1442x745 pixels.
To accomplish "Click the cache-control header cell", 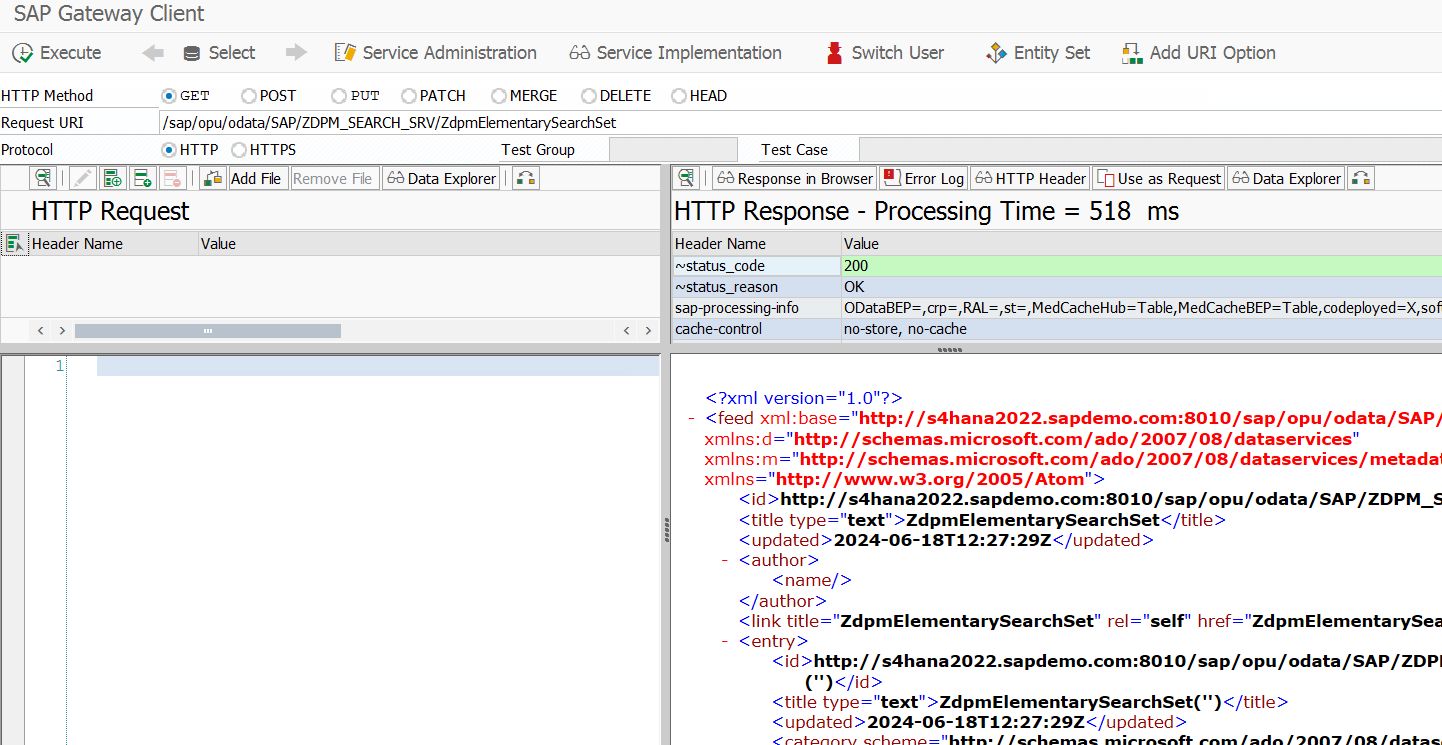I will click(x=757, y=329).
